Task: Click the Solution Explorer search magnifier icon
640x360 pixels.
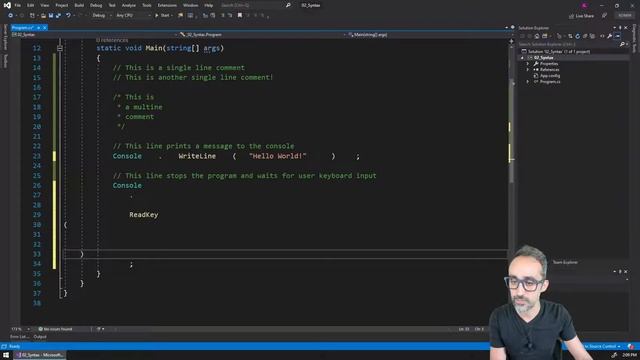Action: [622, 44]
